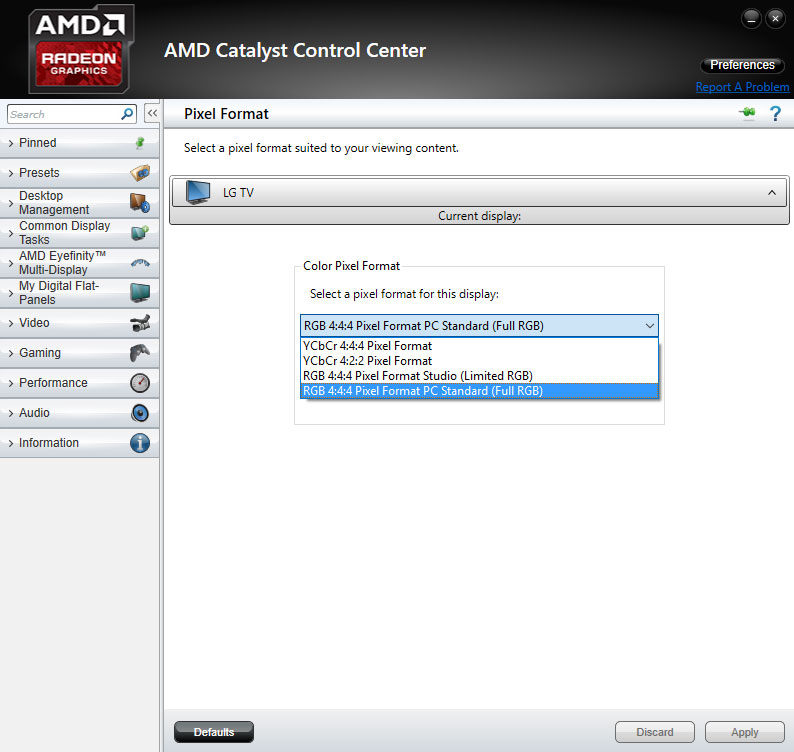This screenshot has height=752, width=794.
Task: Collapse the sidebar with double-chevron button
Action: pos(152,114)
